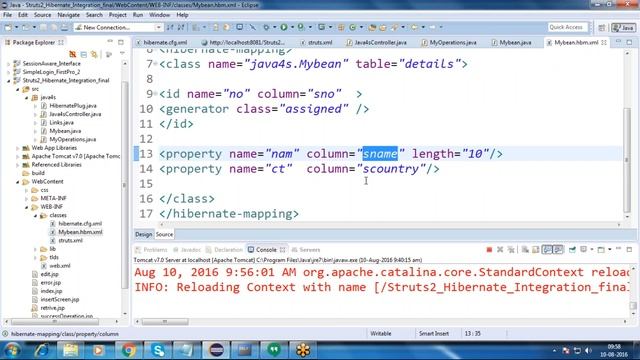Open the Package Explorer view menu triangle

pyautogui.click(x=122, y=54)
